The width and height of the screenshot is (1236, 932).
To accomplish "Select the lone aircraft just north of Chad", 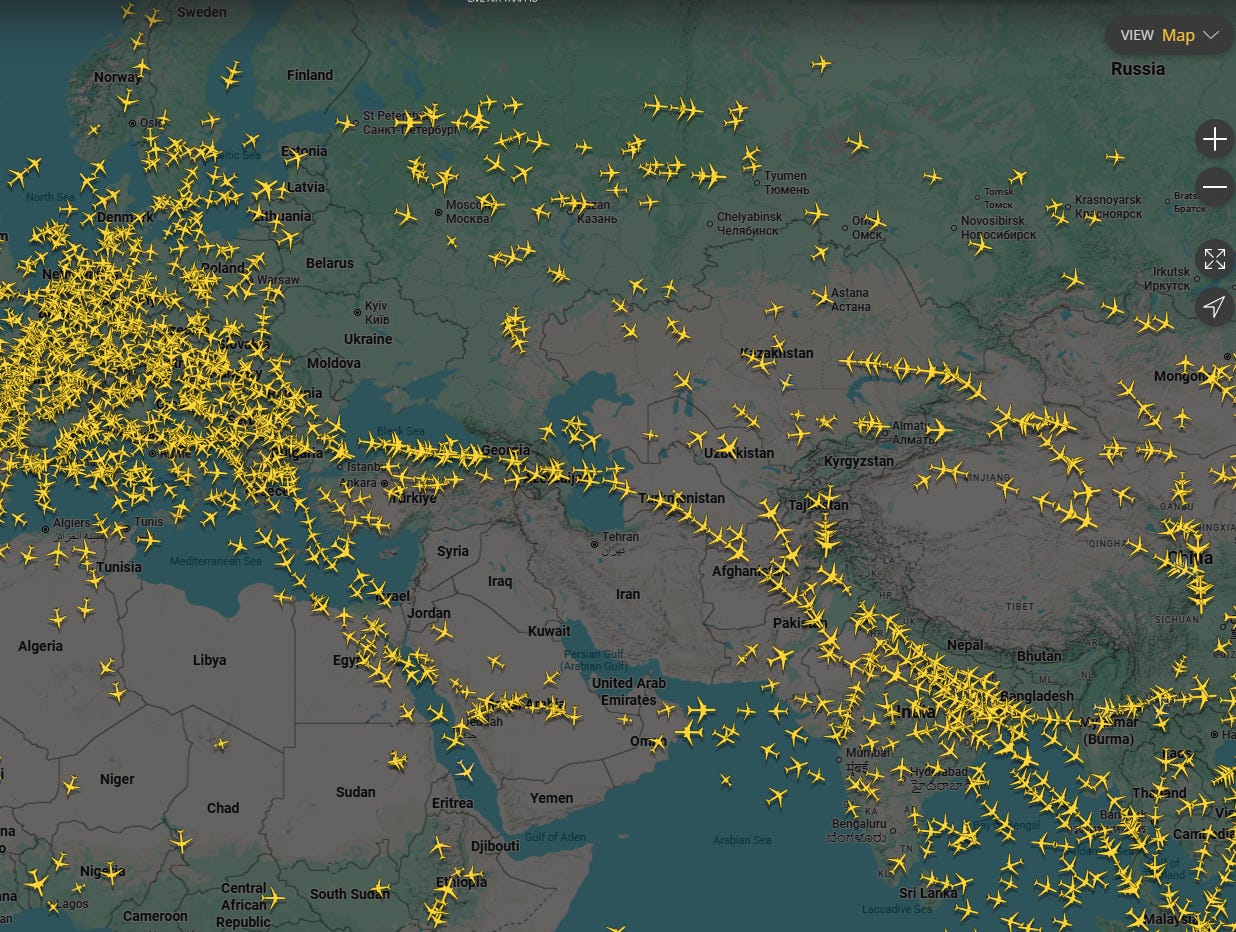I will 221,743.
